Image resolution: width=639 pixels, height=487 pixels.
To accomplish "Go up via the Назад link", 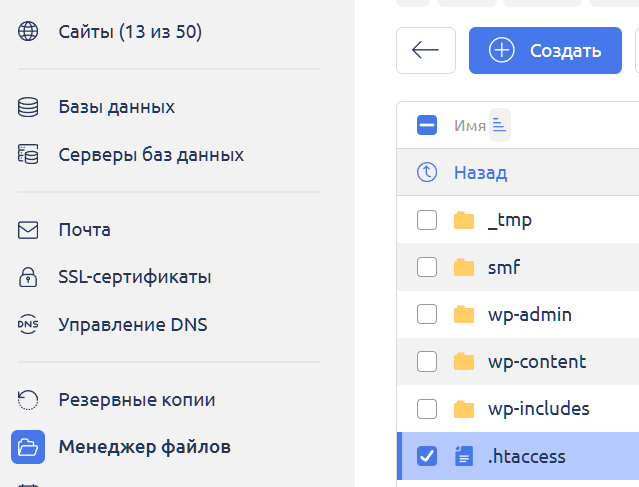I will click(480, 173).
